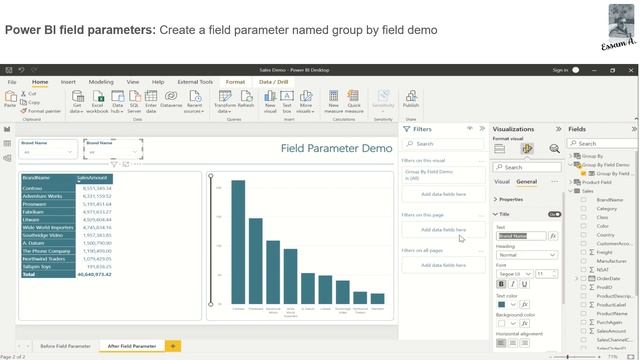The height and width of the screenshot is (360, 640).
Task: Switch to Model view in left sidebar
Action: [7, 158]
